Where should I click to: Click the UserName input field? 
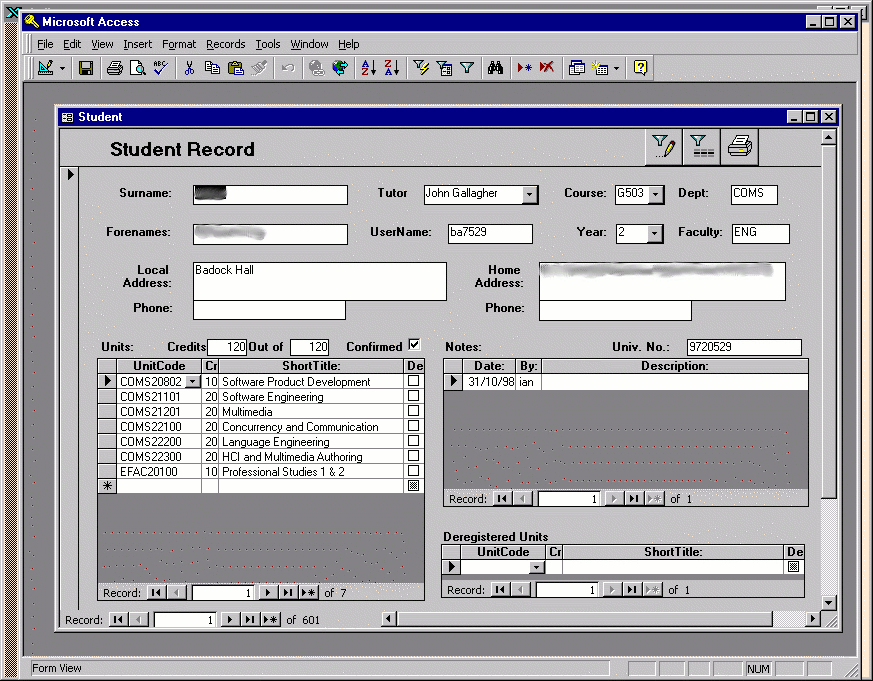click(490, 233)
